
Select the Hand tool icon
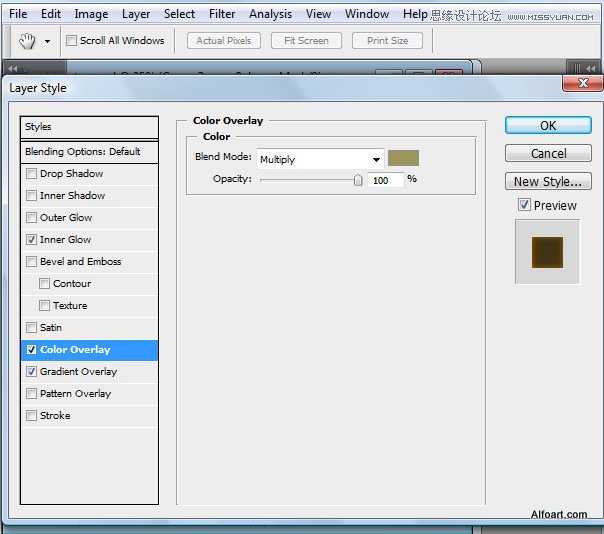27,41
